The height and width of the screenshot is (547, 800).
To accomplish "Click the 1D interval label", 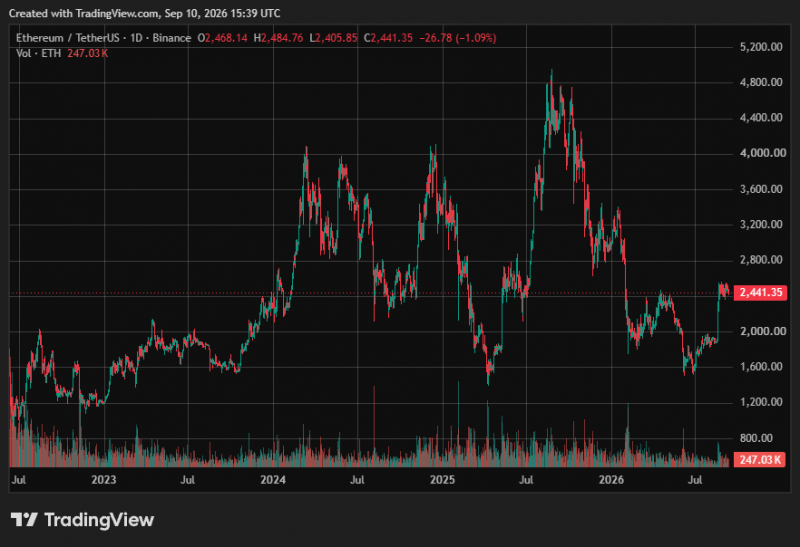I will (x=136, y=38).
